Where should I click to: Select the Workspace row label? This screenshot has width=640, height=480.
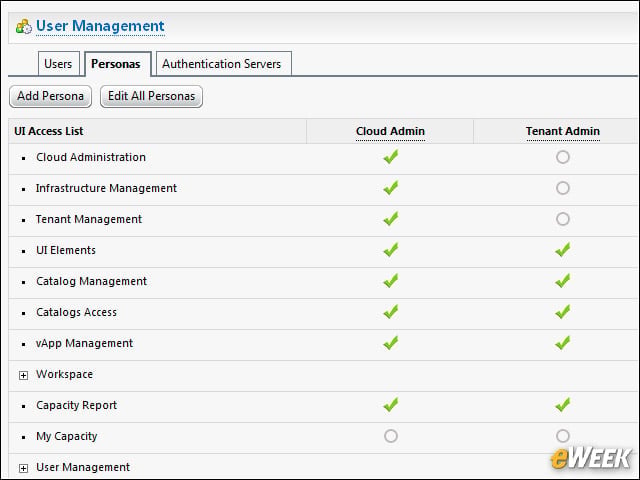point(64,374)
